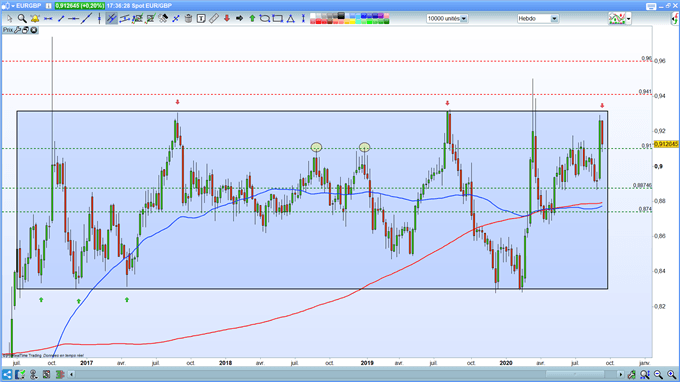Open the alert bell tool
The height and width of the screenshot is (382, 680).
(35, 19)
